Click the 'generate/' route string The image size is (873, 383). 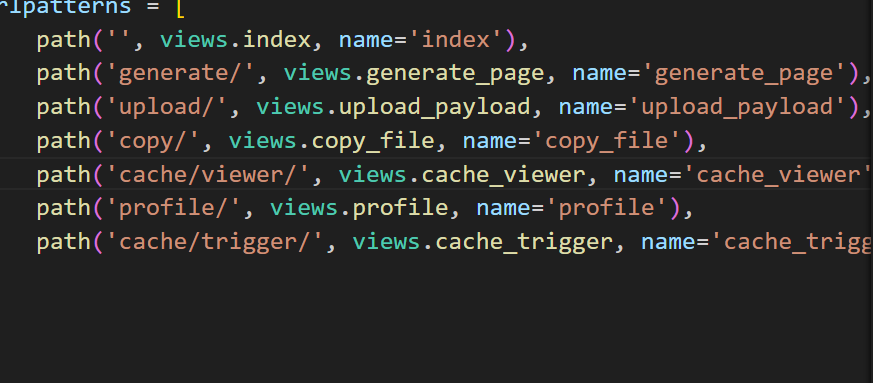tap(180, 74)
